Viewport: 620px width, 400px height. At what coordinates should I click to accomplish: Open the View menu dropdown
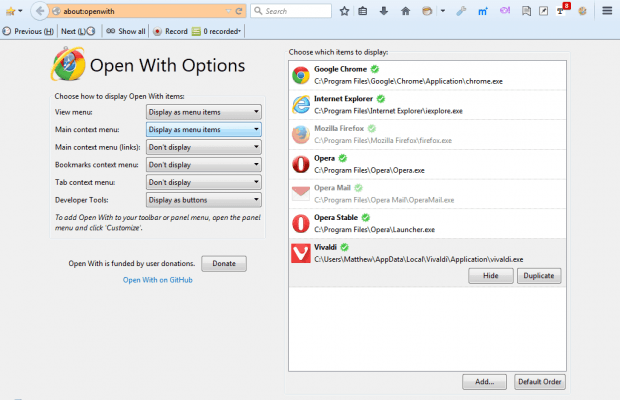click(204, 112)
